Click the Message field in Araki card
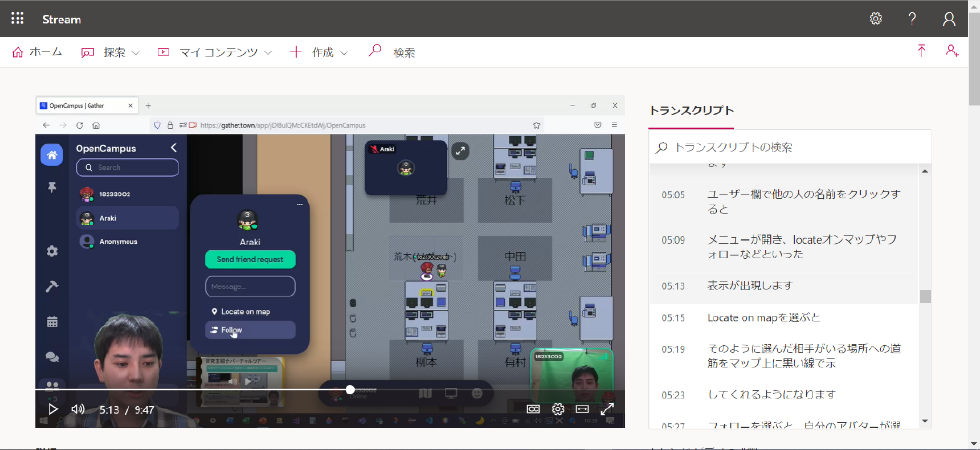The height and width of the screenshot is (450, 980). pos(250,286)
